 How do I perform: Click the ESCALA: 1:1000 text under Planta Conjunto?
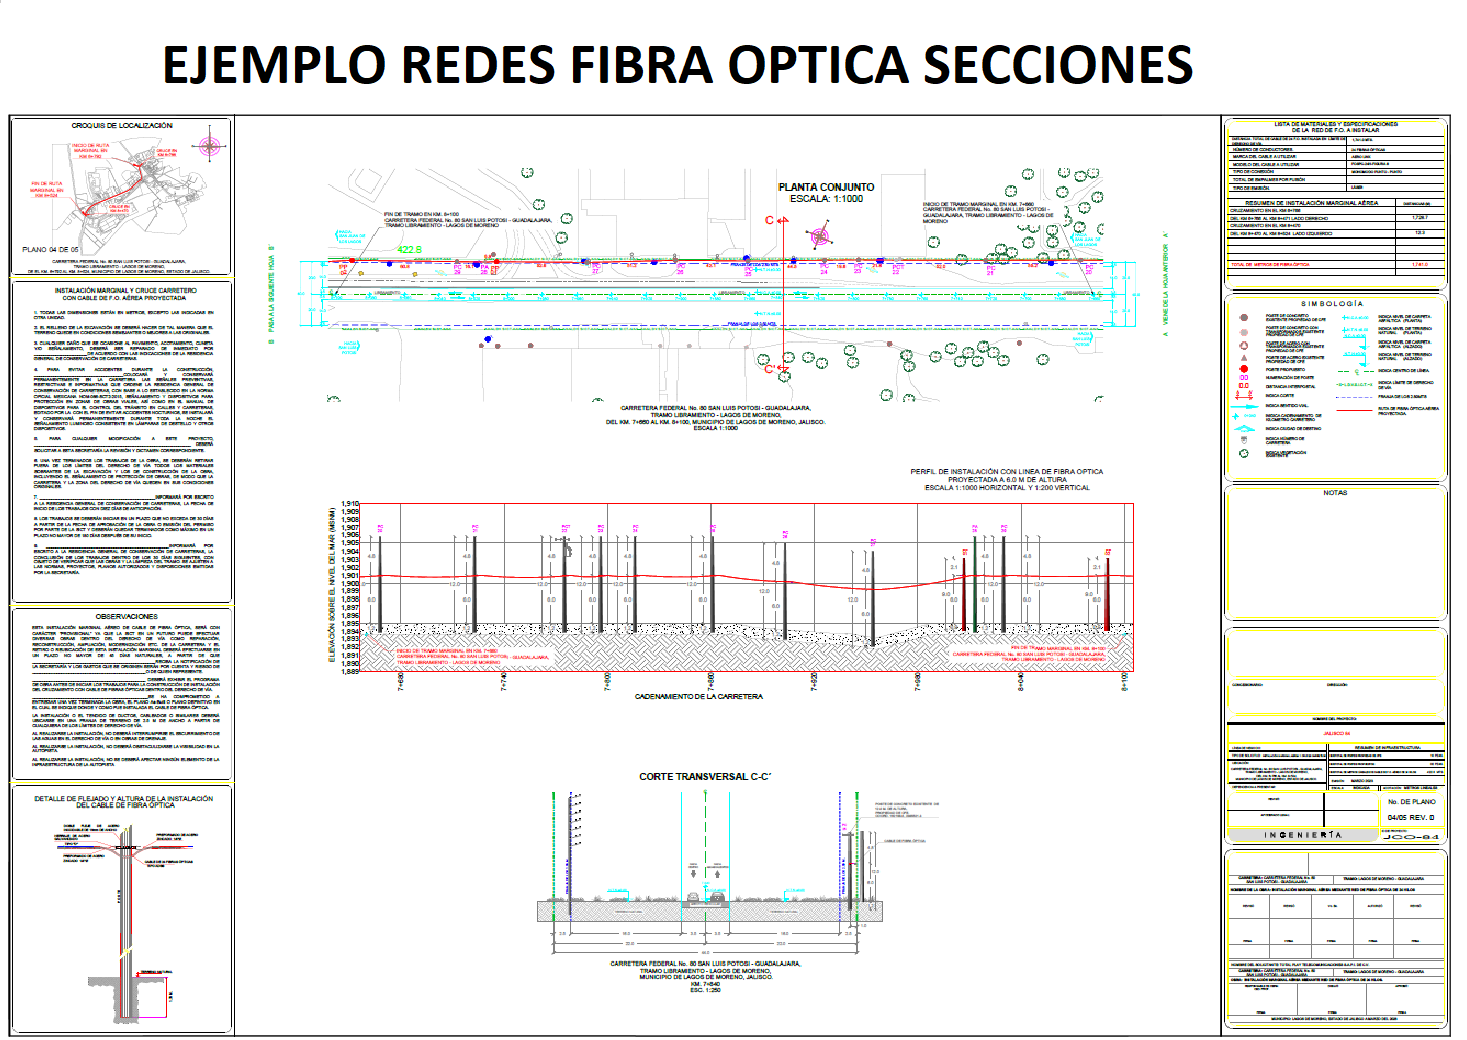826,199
